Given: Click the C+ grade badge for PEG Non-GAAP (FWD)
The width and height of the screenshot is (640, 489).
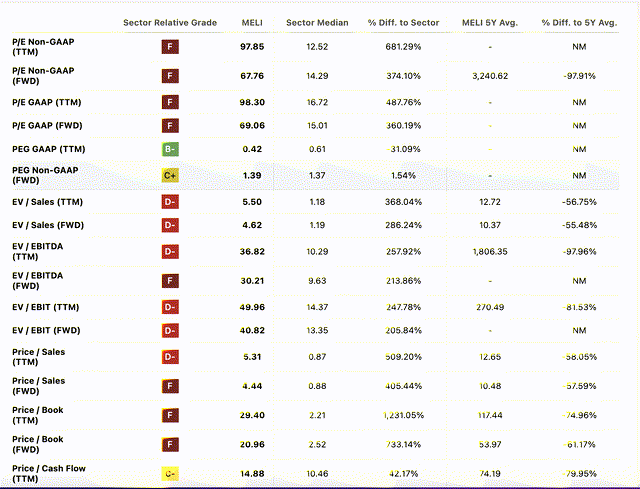Looking at the screenshot, I should (x=170, y=175).
